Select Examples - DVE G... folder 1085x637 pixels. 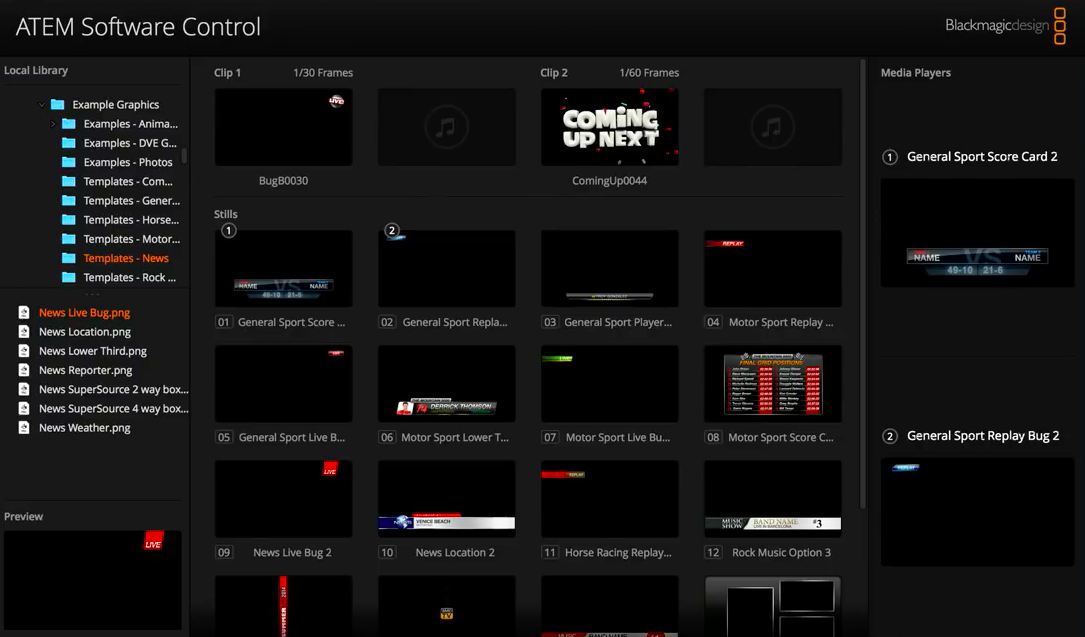pyautogui.click(x=129, y=143)
